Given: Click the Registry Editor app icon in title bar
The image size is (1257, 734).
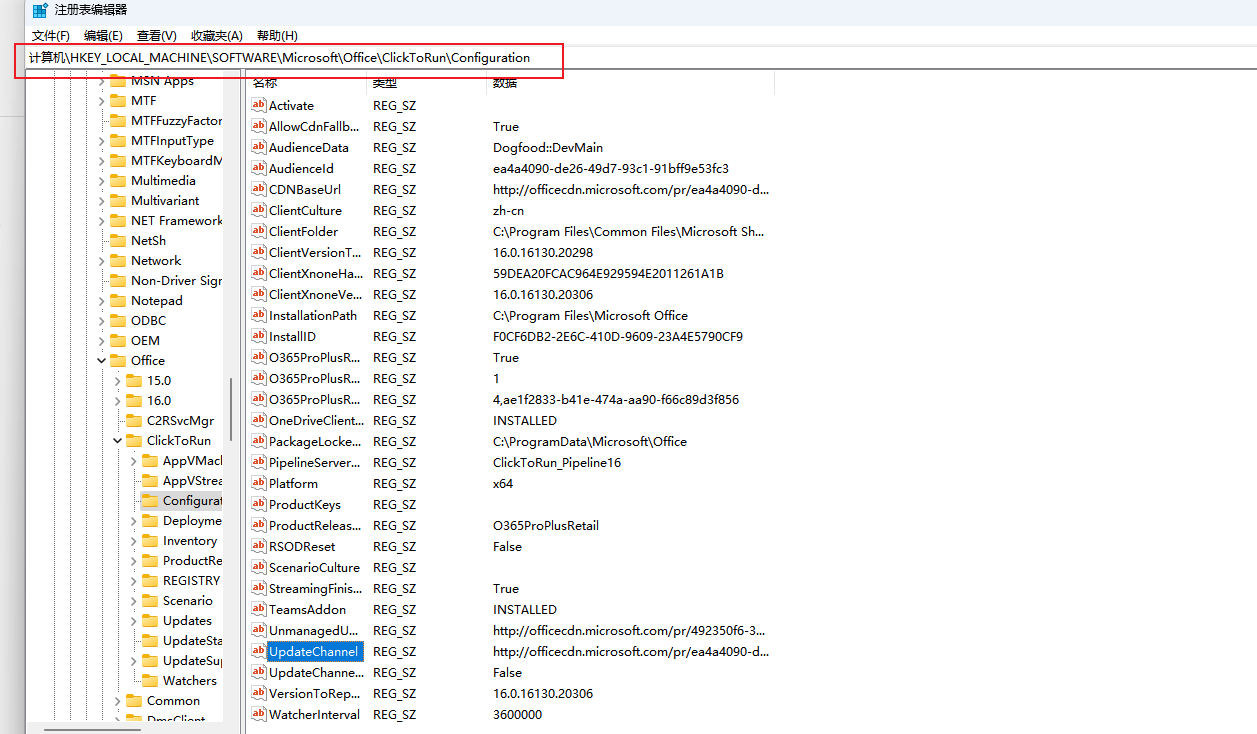Looking at the screenshot, I should click(39, 10).
